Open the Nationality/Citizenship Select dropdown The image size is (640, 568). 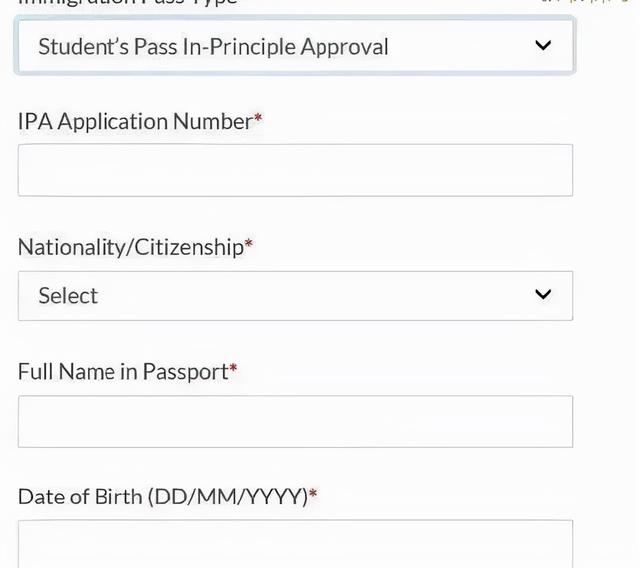pos(295,296)
